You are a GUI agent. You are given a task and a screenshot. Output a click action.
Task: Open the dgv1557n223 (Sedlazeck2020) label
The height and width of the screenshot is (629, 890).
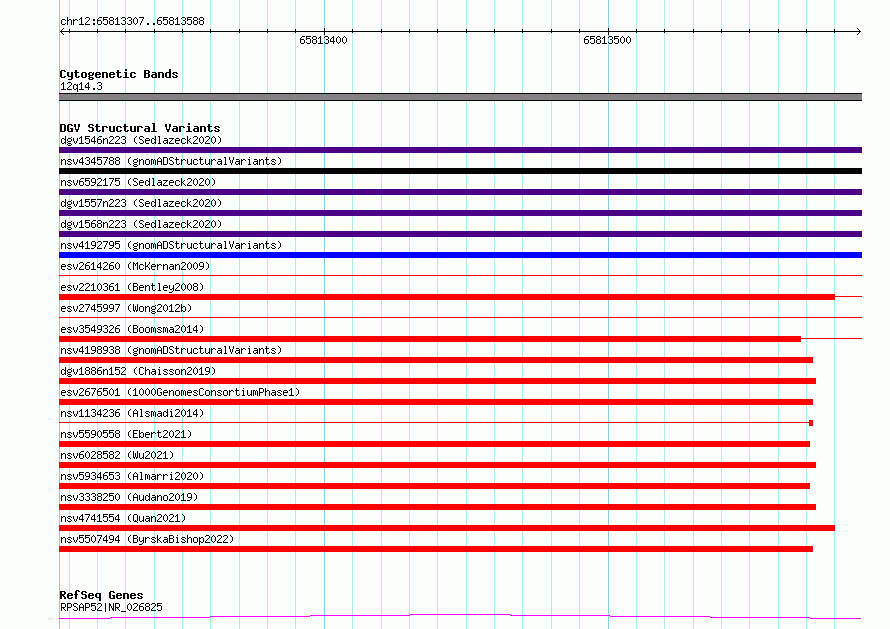coord(141,203)
